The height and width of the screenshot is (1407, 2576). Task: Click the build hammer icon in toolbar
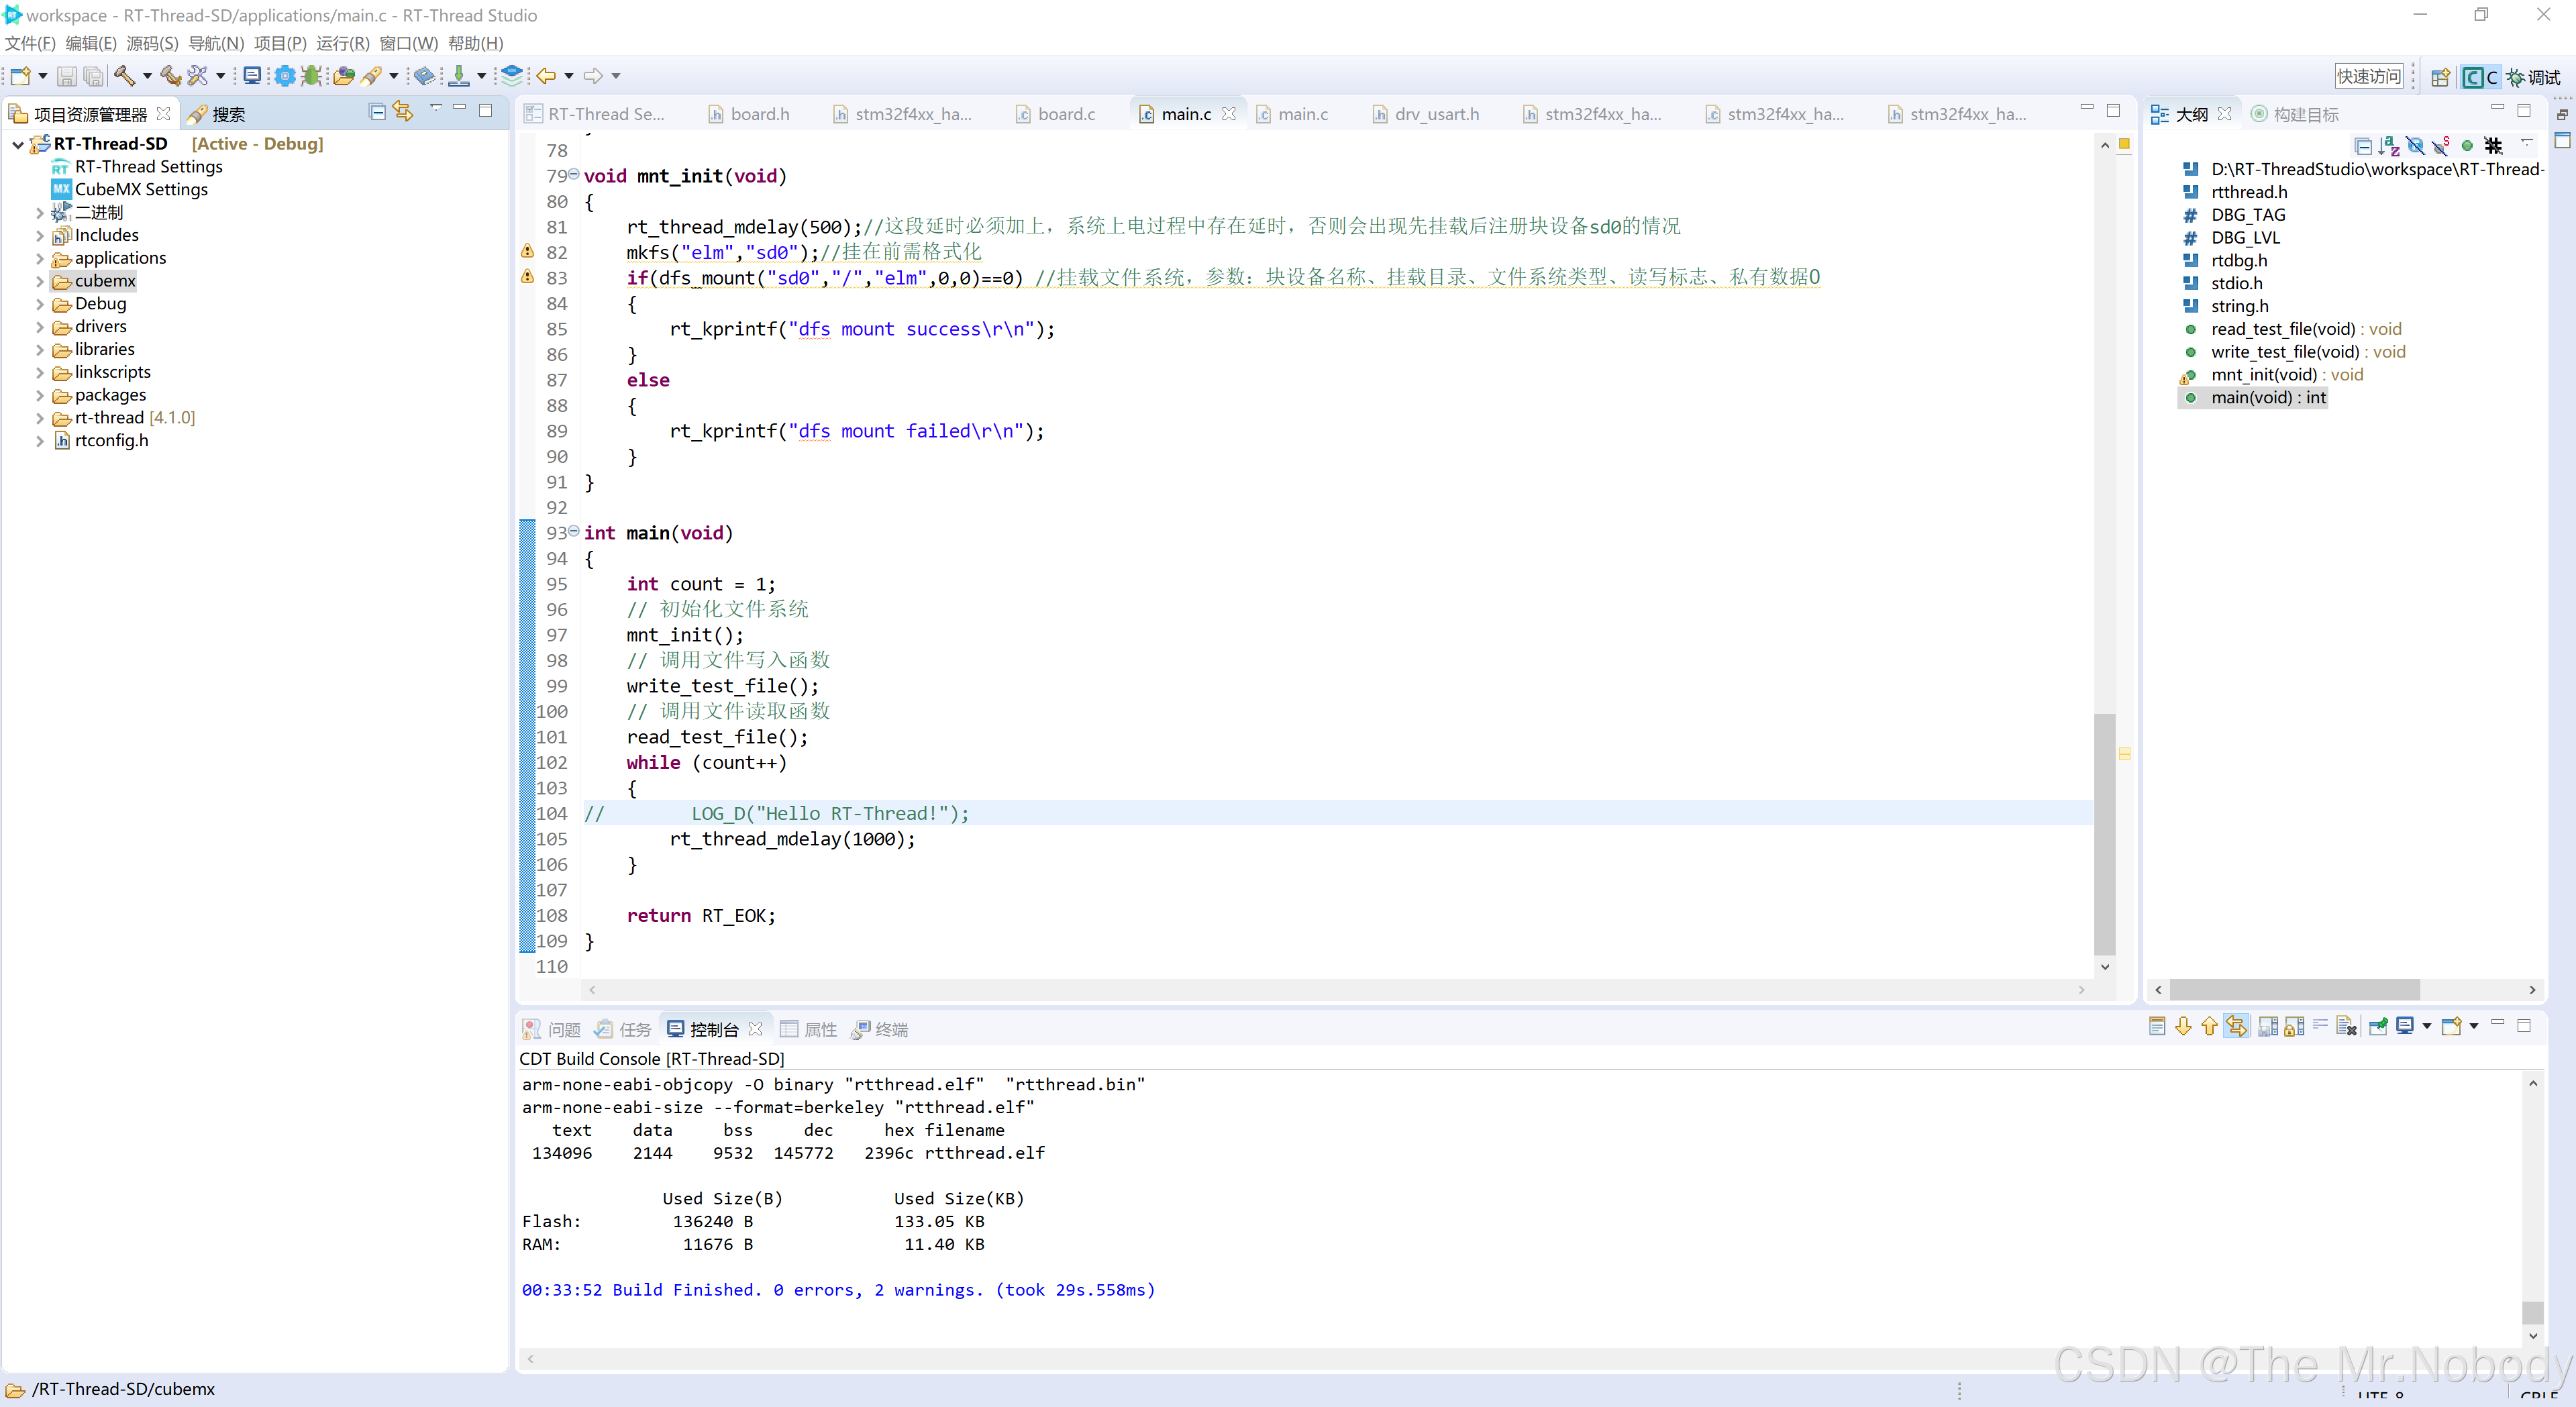pyautogui.click(x=124, y=76)
